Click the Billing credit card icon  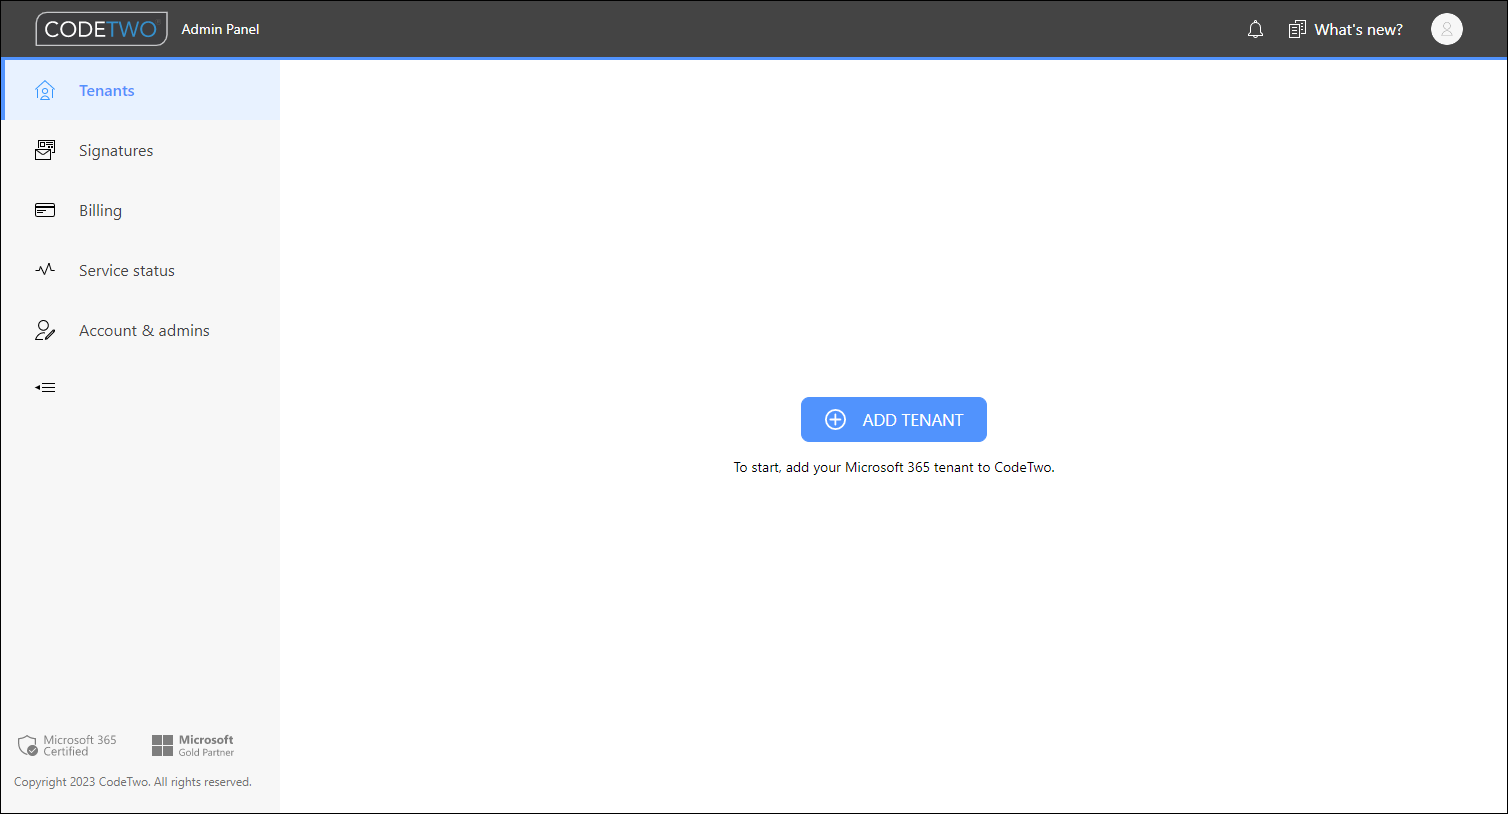coord(45,210)
